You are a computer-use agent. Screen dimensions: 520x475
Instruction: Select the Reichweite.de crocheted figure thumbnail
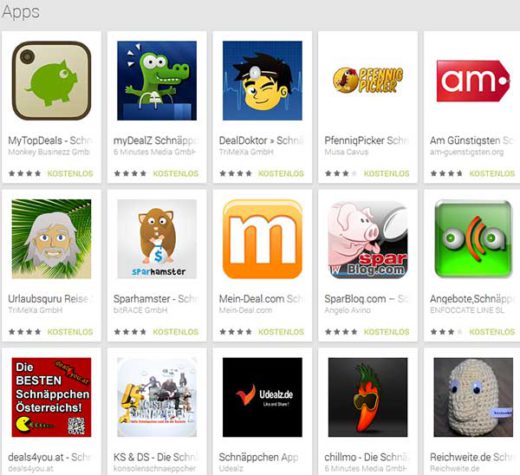coord(473,397)
